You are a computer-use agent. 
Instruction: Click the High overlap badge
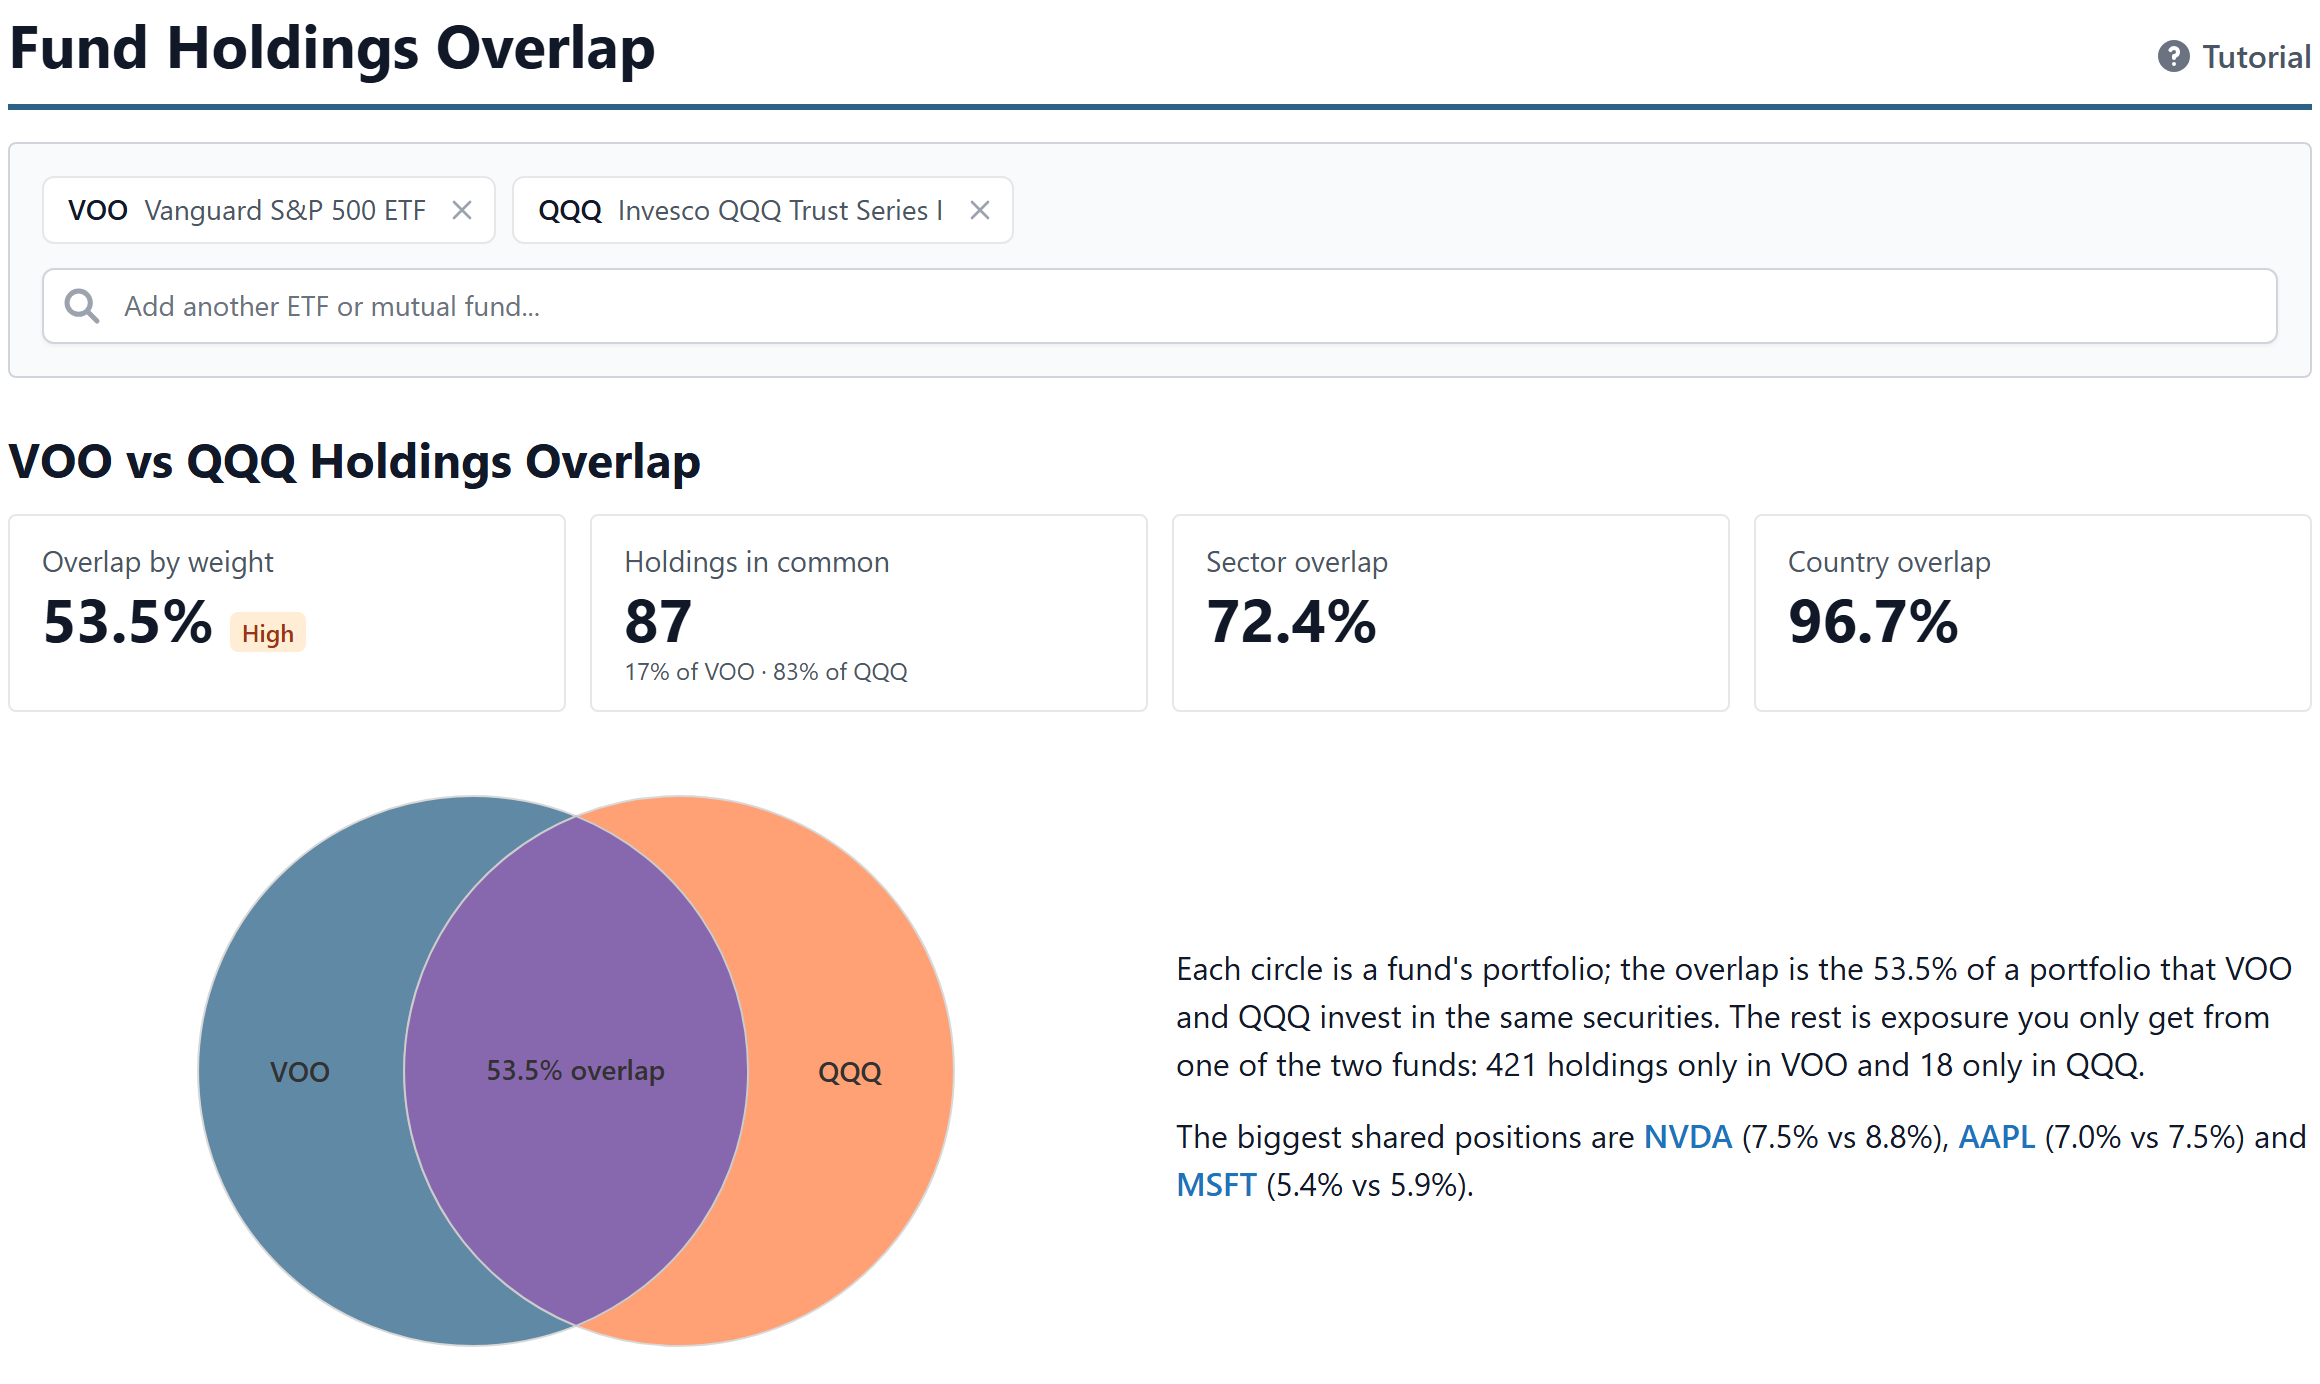click(x=268, y=633)
